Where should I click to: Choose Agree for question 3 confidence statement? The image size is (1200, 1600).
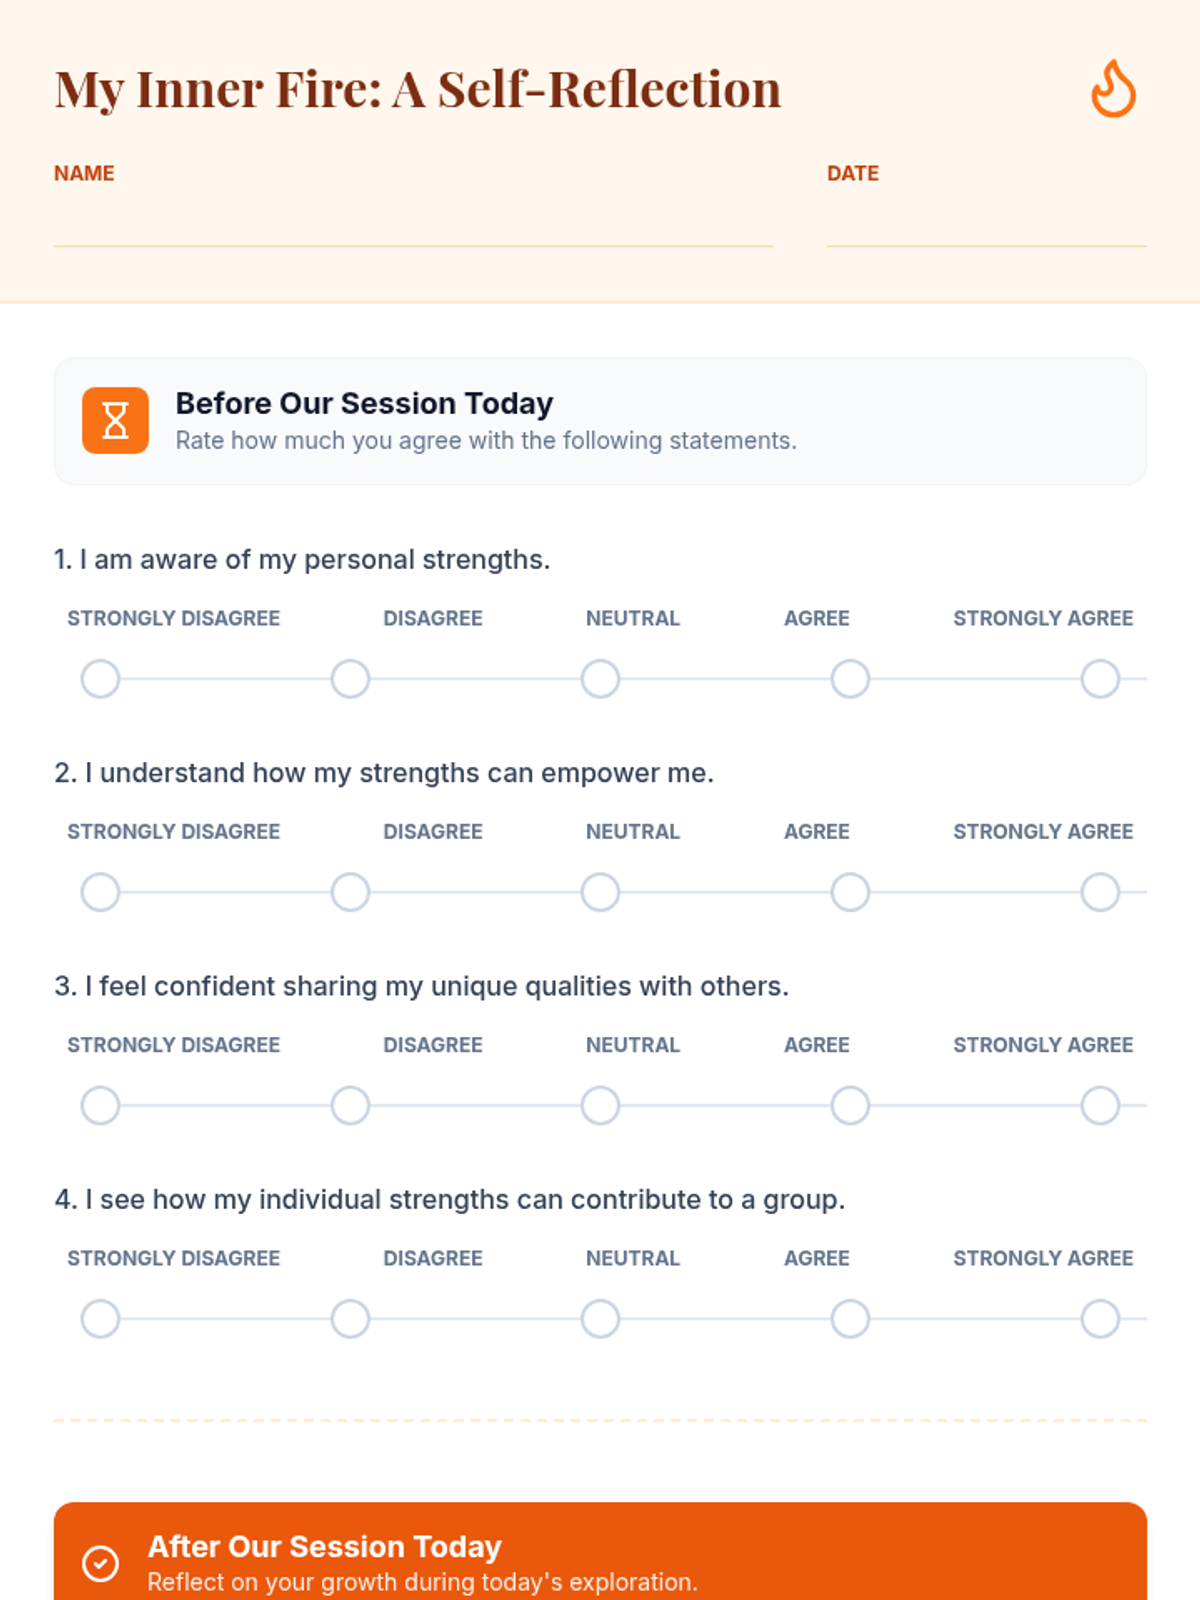coord(850,1106)
